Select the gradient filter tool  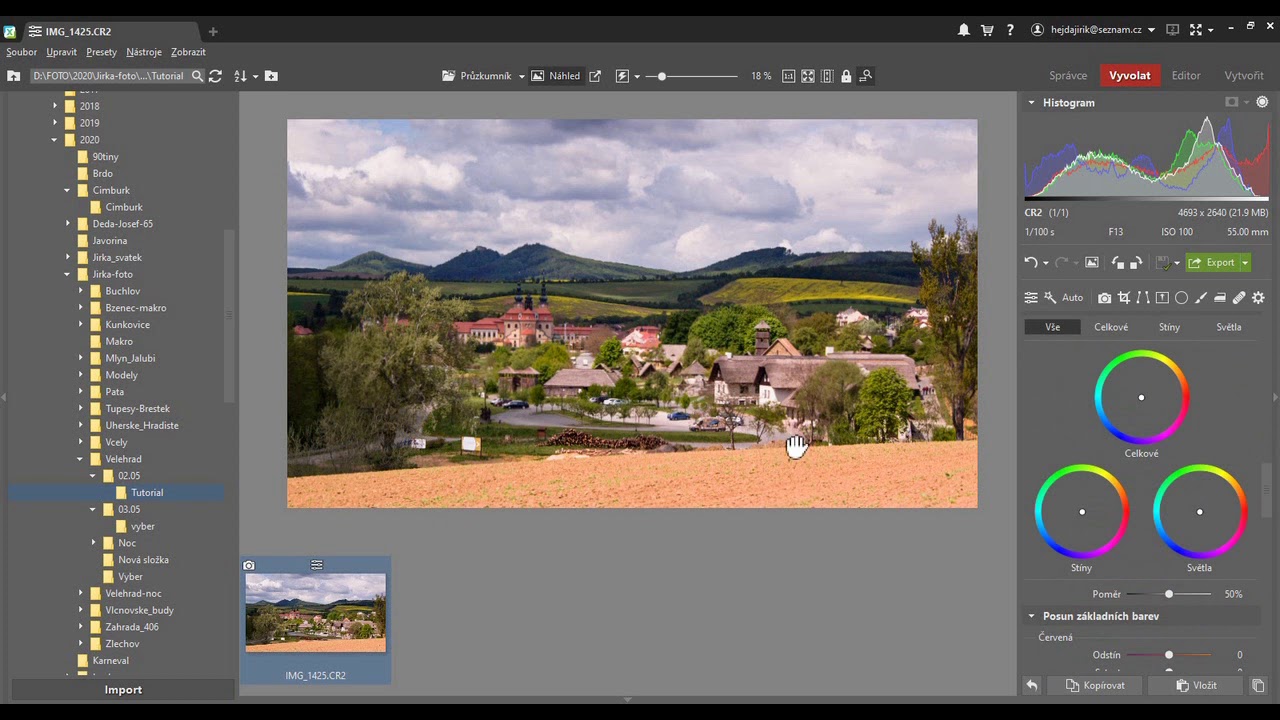[1162, 298]
